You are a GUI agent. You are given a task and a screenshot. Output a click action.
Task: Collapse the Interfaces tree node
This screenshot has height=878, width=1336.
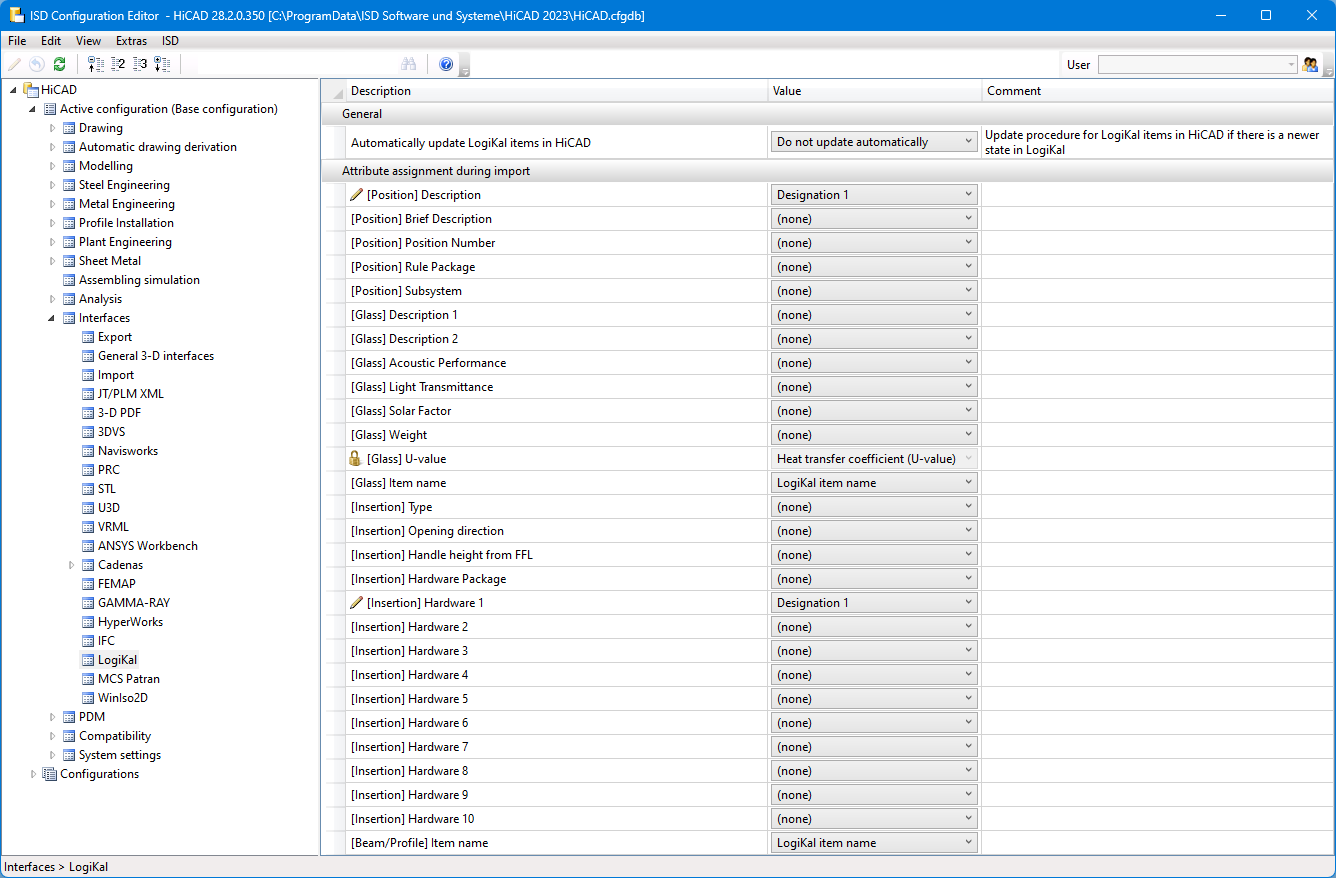pos(53,318)
